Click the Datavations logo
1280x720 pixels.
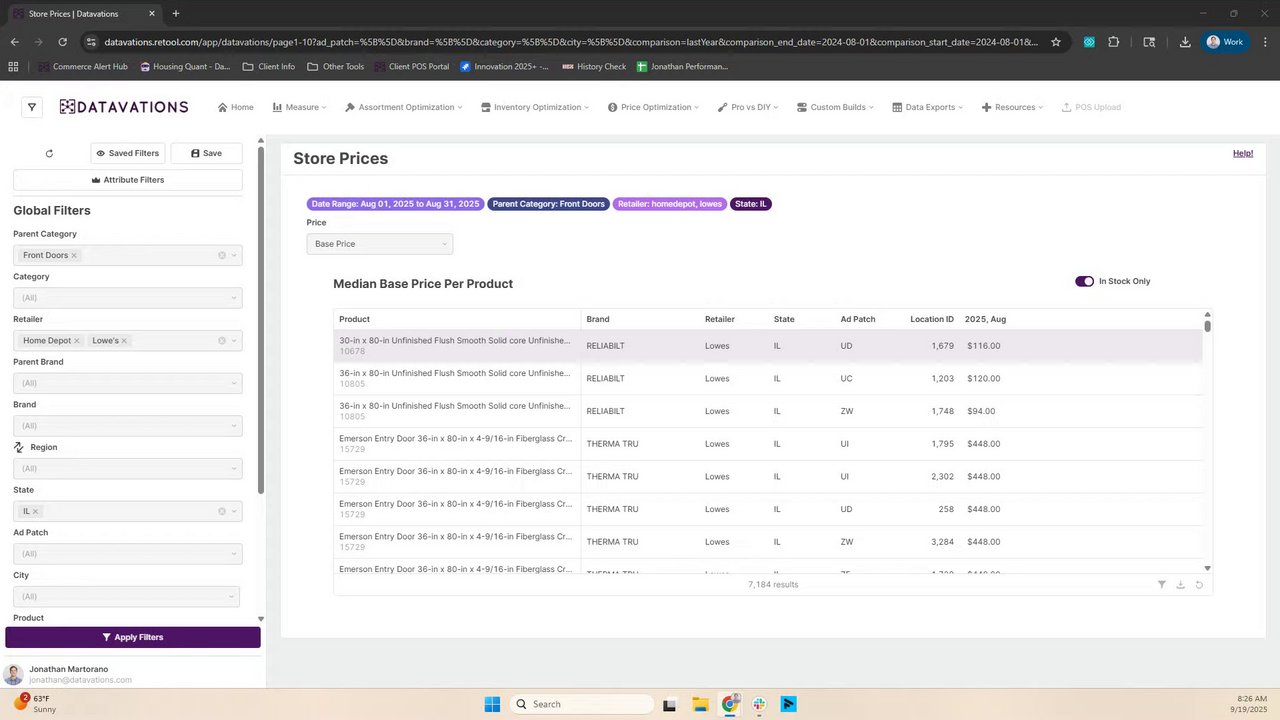[x=124, y=107]
